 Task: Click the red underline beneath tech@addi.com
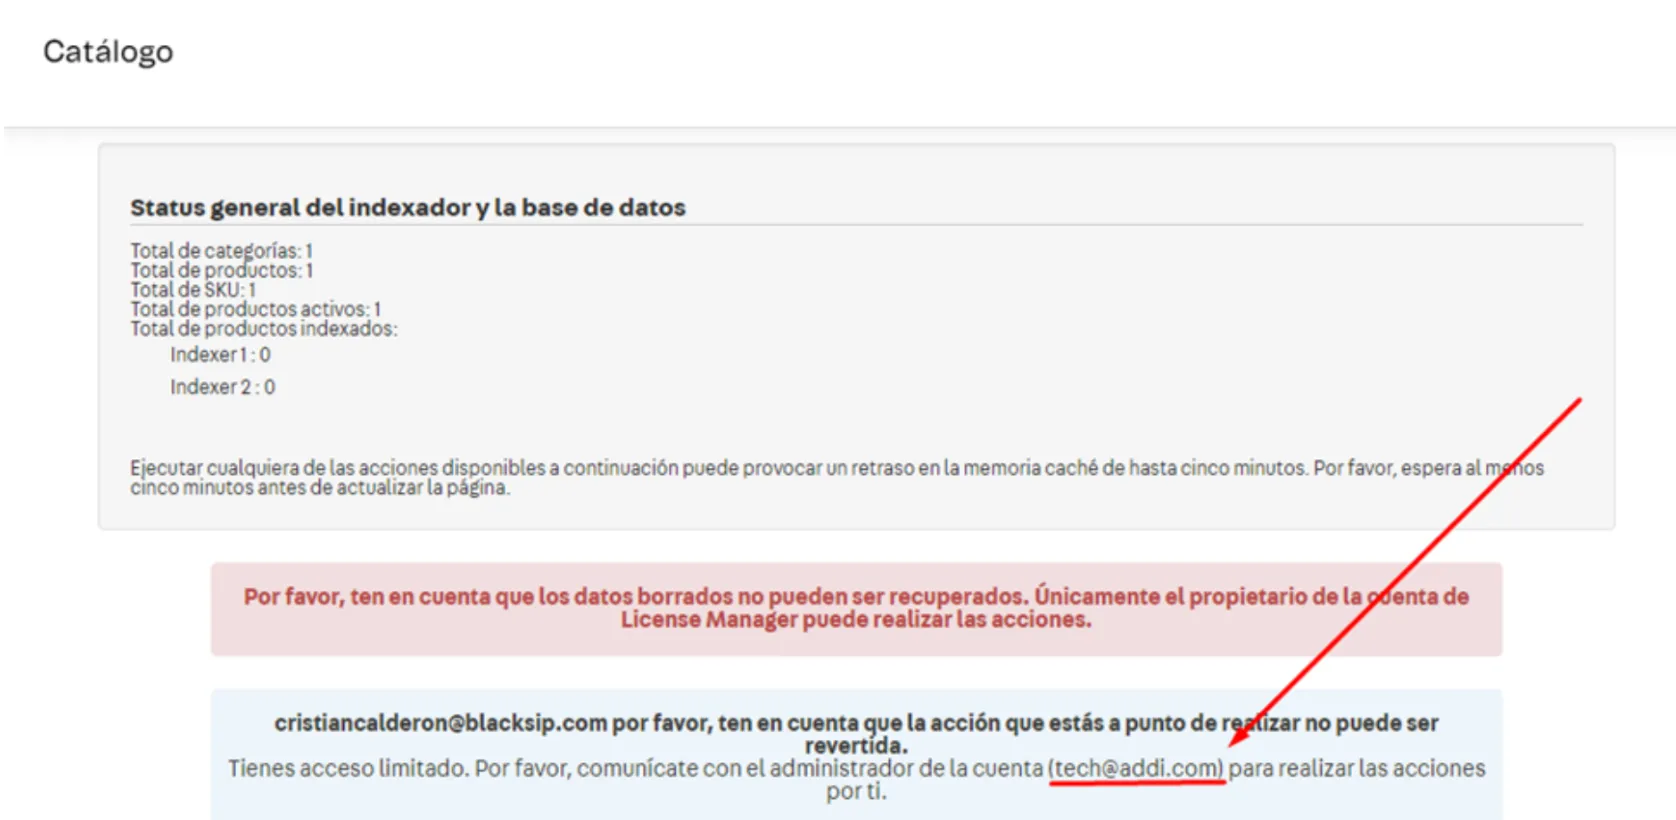[x=1136, y=783]
